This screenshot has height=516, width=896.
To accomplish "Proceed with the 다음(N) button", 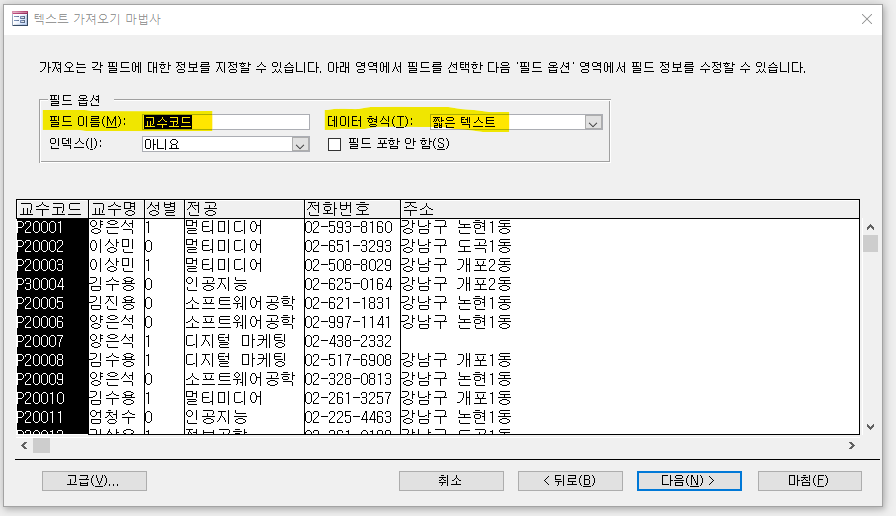I will coord(689,481).
